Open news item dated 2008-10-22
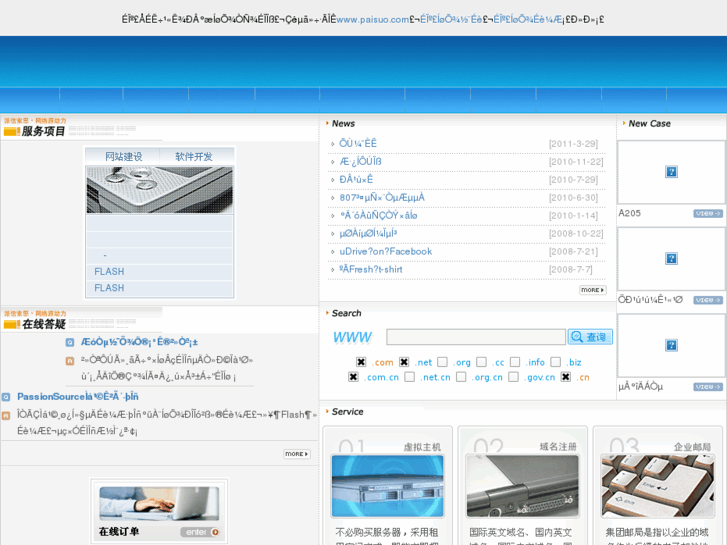 pyautogui.click(x=368, y=233)
